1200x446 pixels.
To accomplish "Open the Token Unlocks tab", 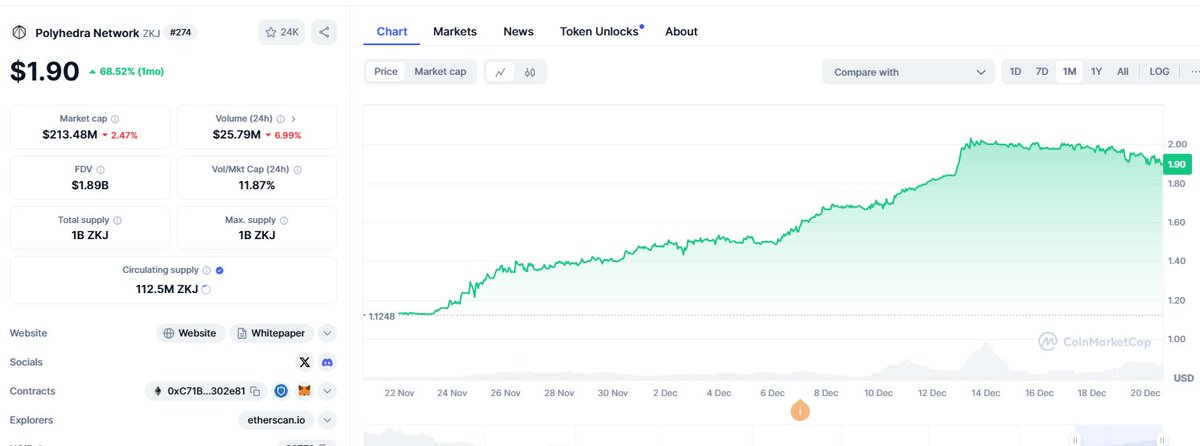I will pos(600,31).
